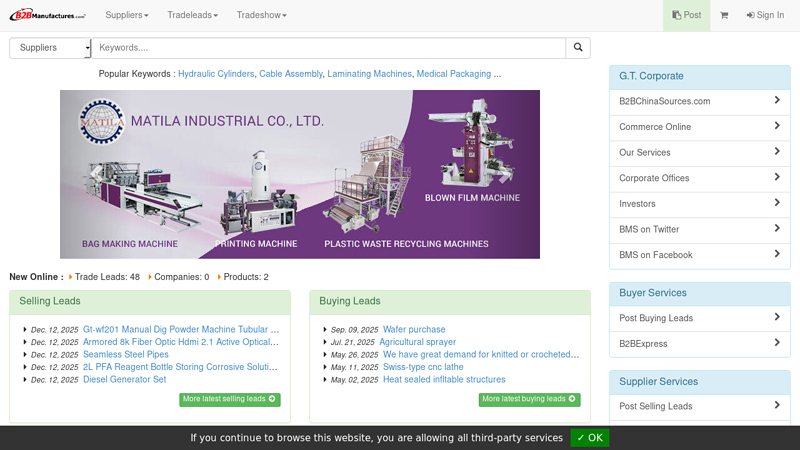Open the Suppliers menu in the navbar

coord(127,15)
